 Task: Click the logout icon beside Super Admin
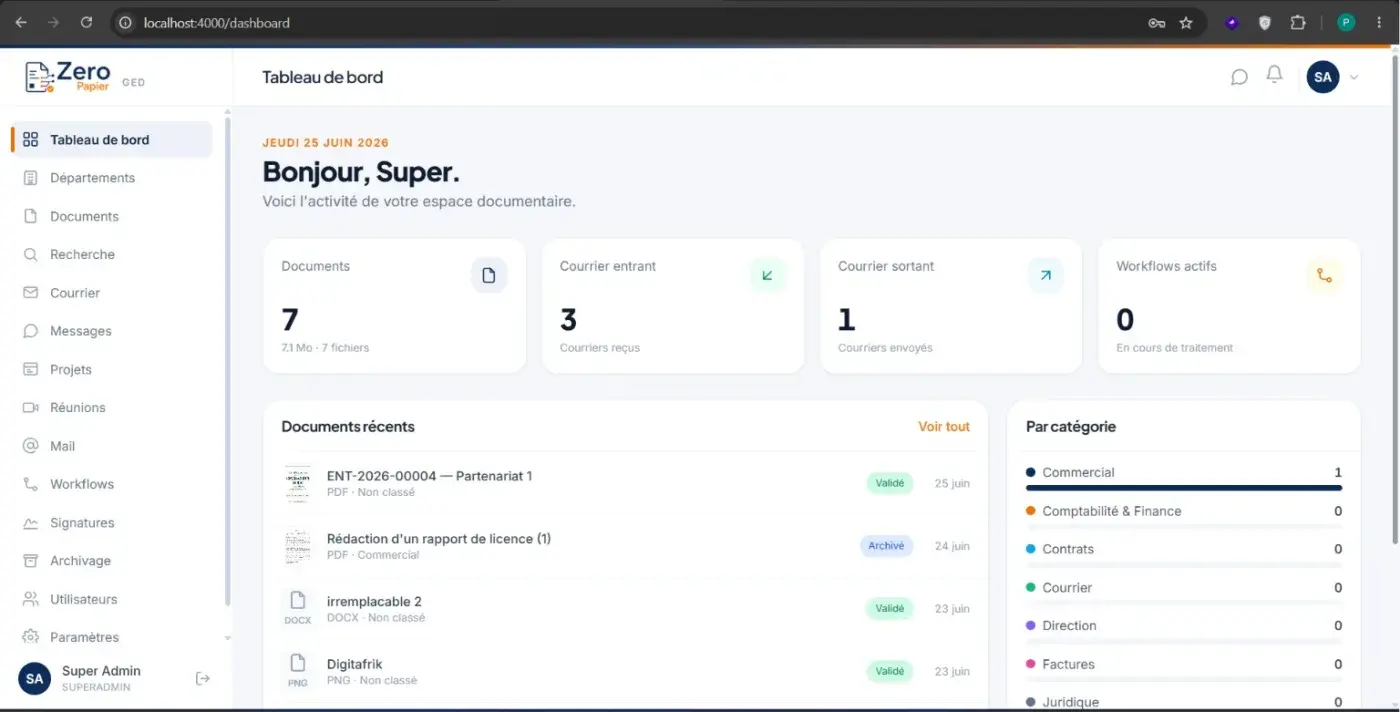tap(203, 679)
